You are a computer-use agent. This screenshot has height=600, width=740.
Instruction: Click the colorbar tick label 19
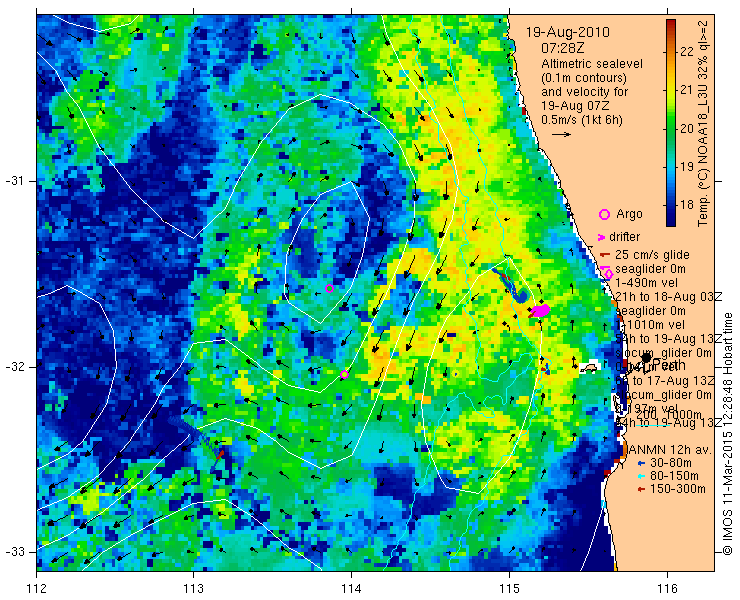(x=686, y=167)
